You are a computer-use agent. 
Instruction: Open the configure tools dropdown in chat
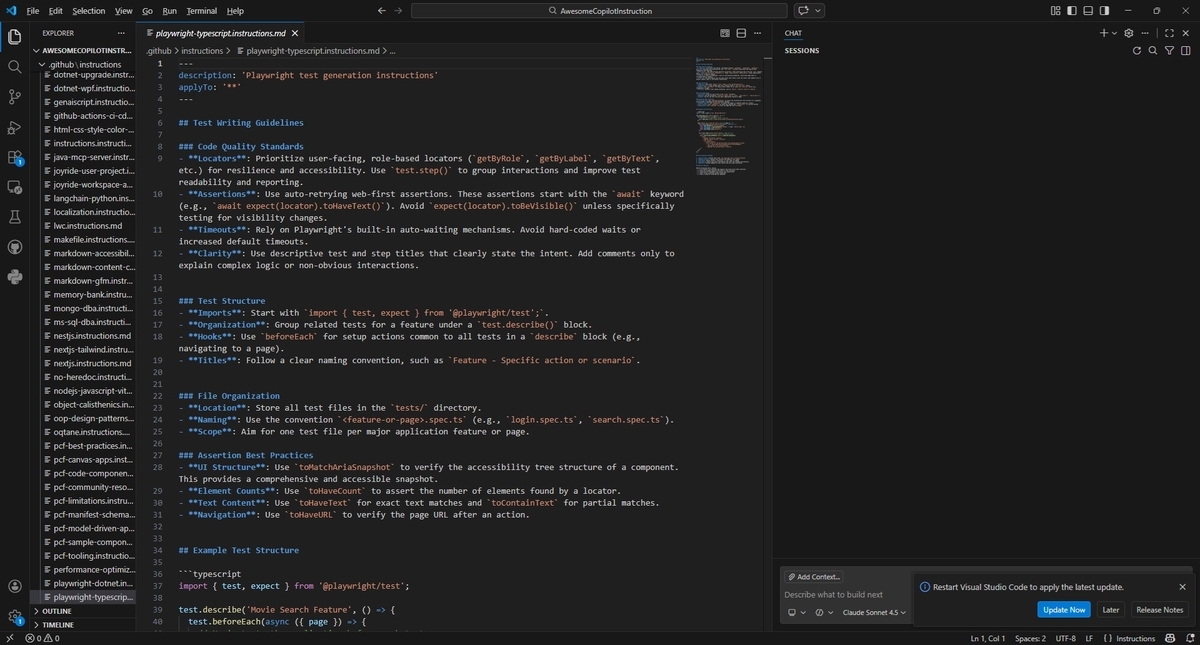click(x=824, y=612)
